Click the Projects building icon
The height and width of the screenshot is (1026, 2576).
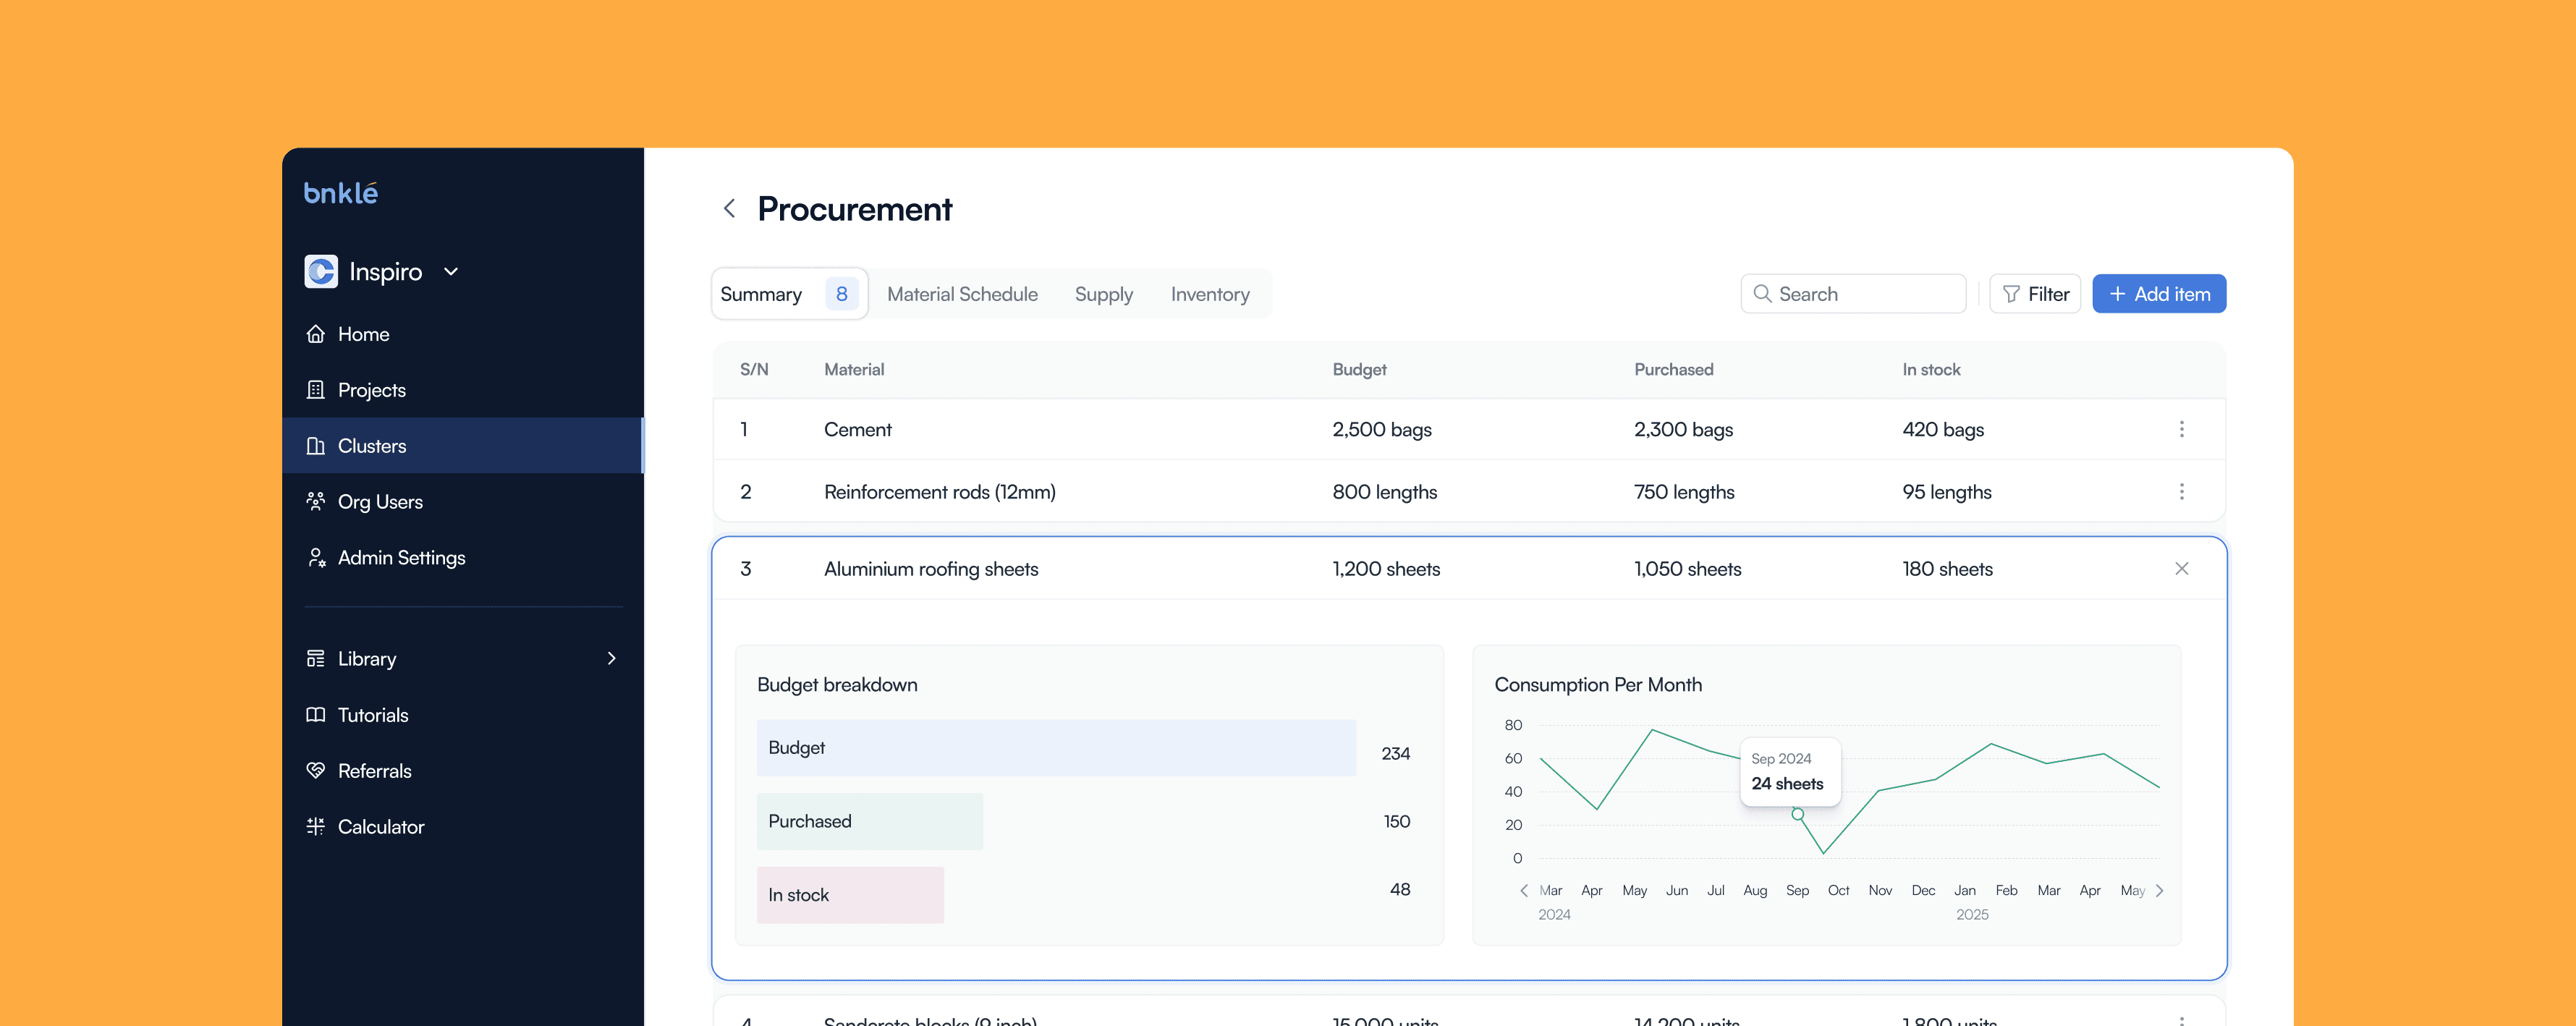coord(315,390)
